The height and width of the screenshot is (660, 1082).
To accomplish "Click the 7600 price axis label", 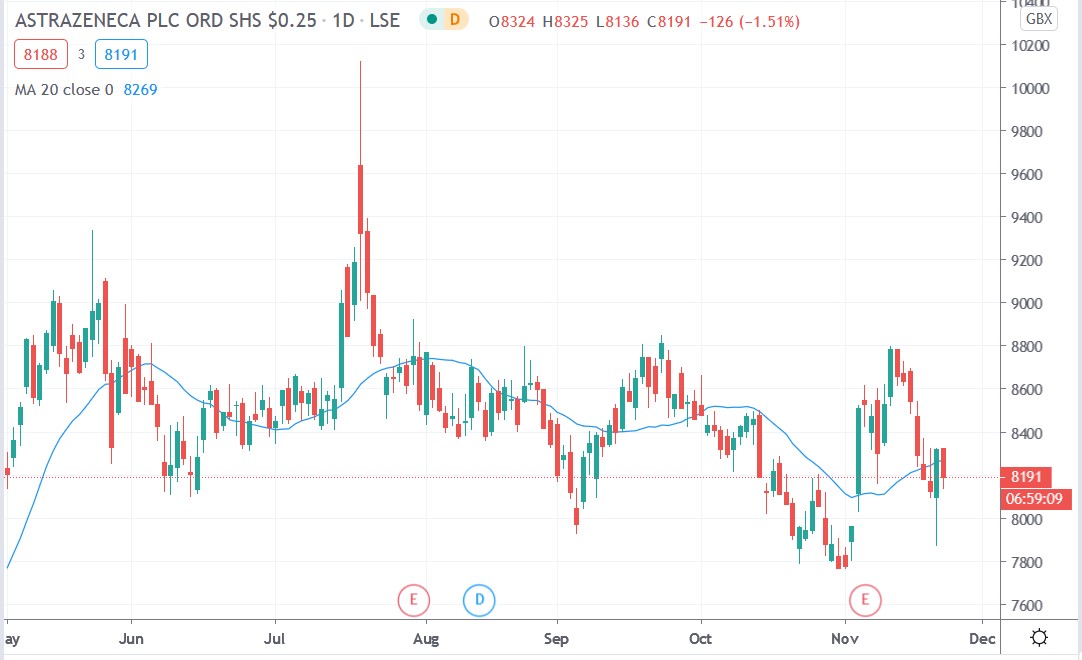I will tap(1025, 605).
